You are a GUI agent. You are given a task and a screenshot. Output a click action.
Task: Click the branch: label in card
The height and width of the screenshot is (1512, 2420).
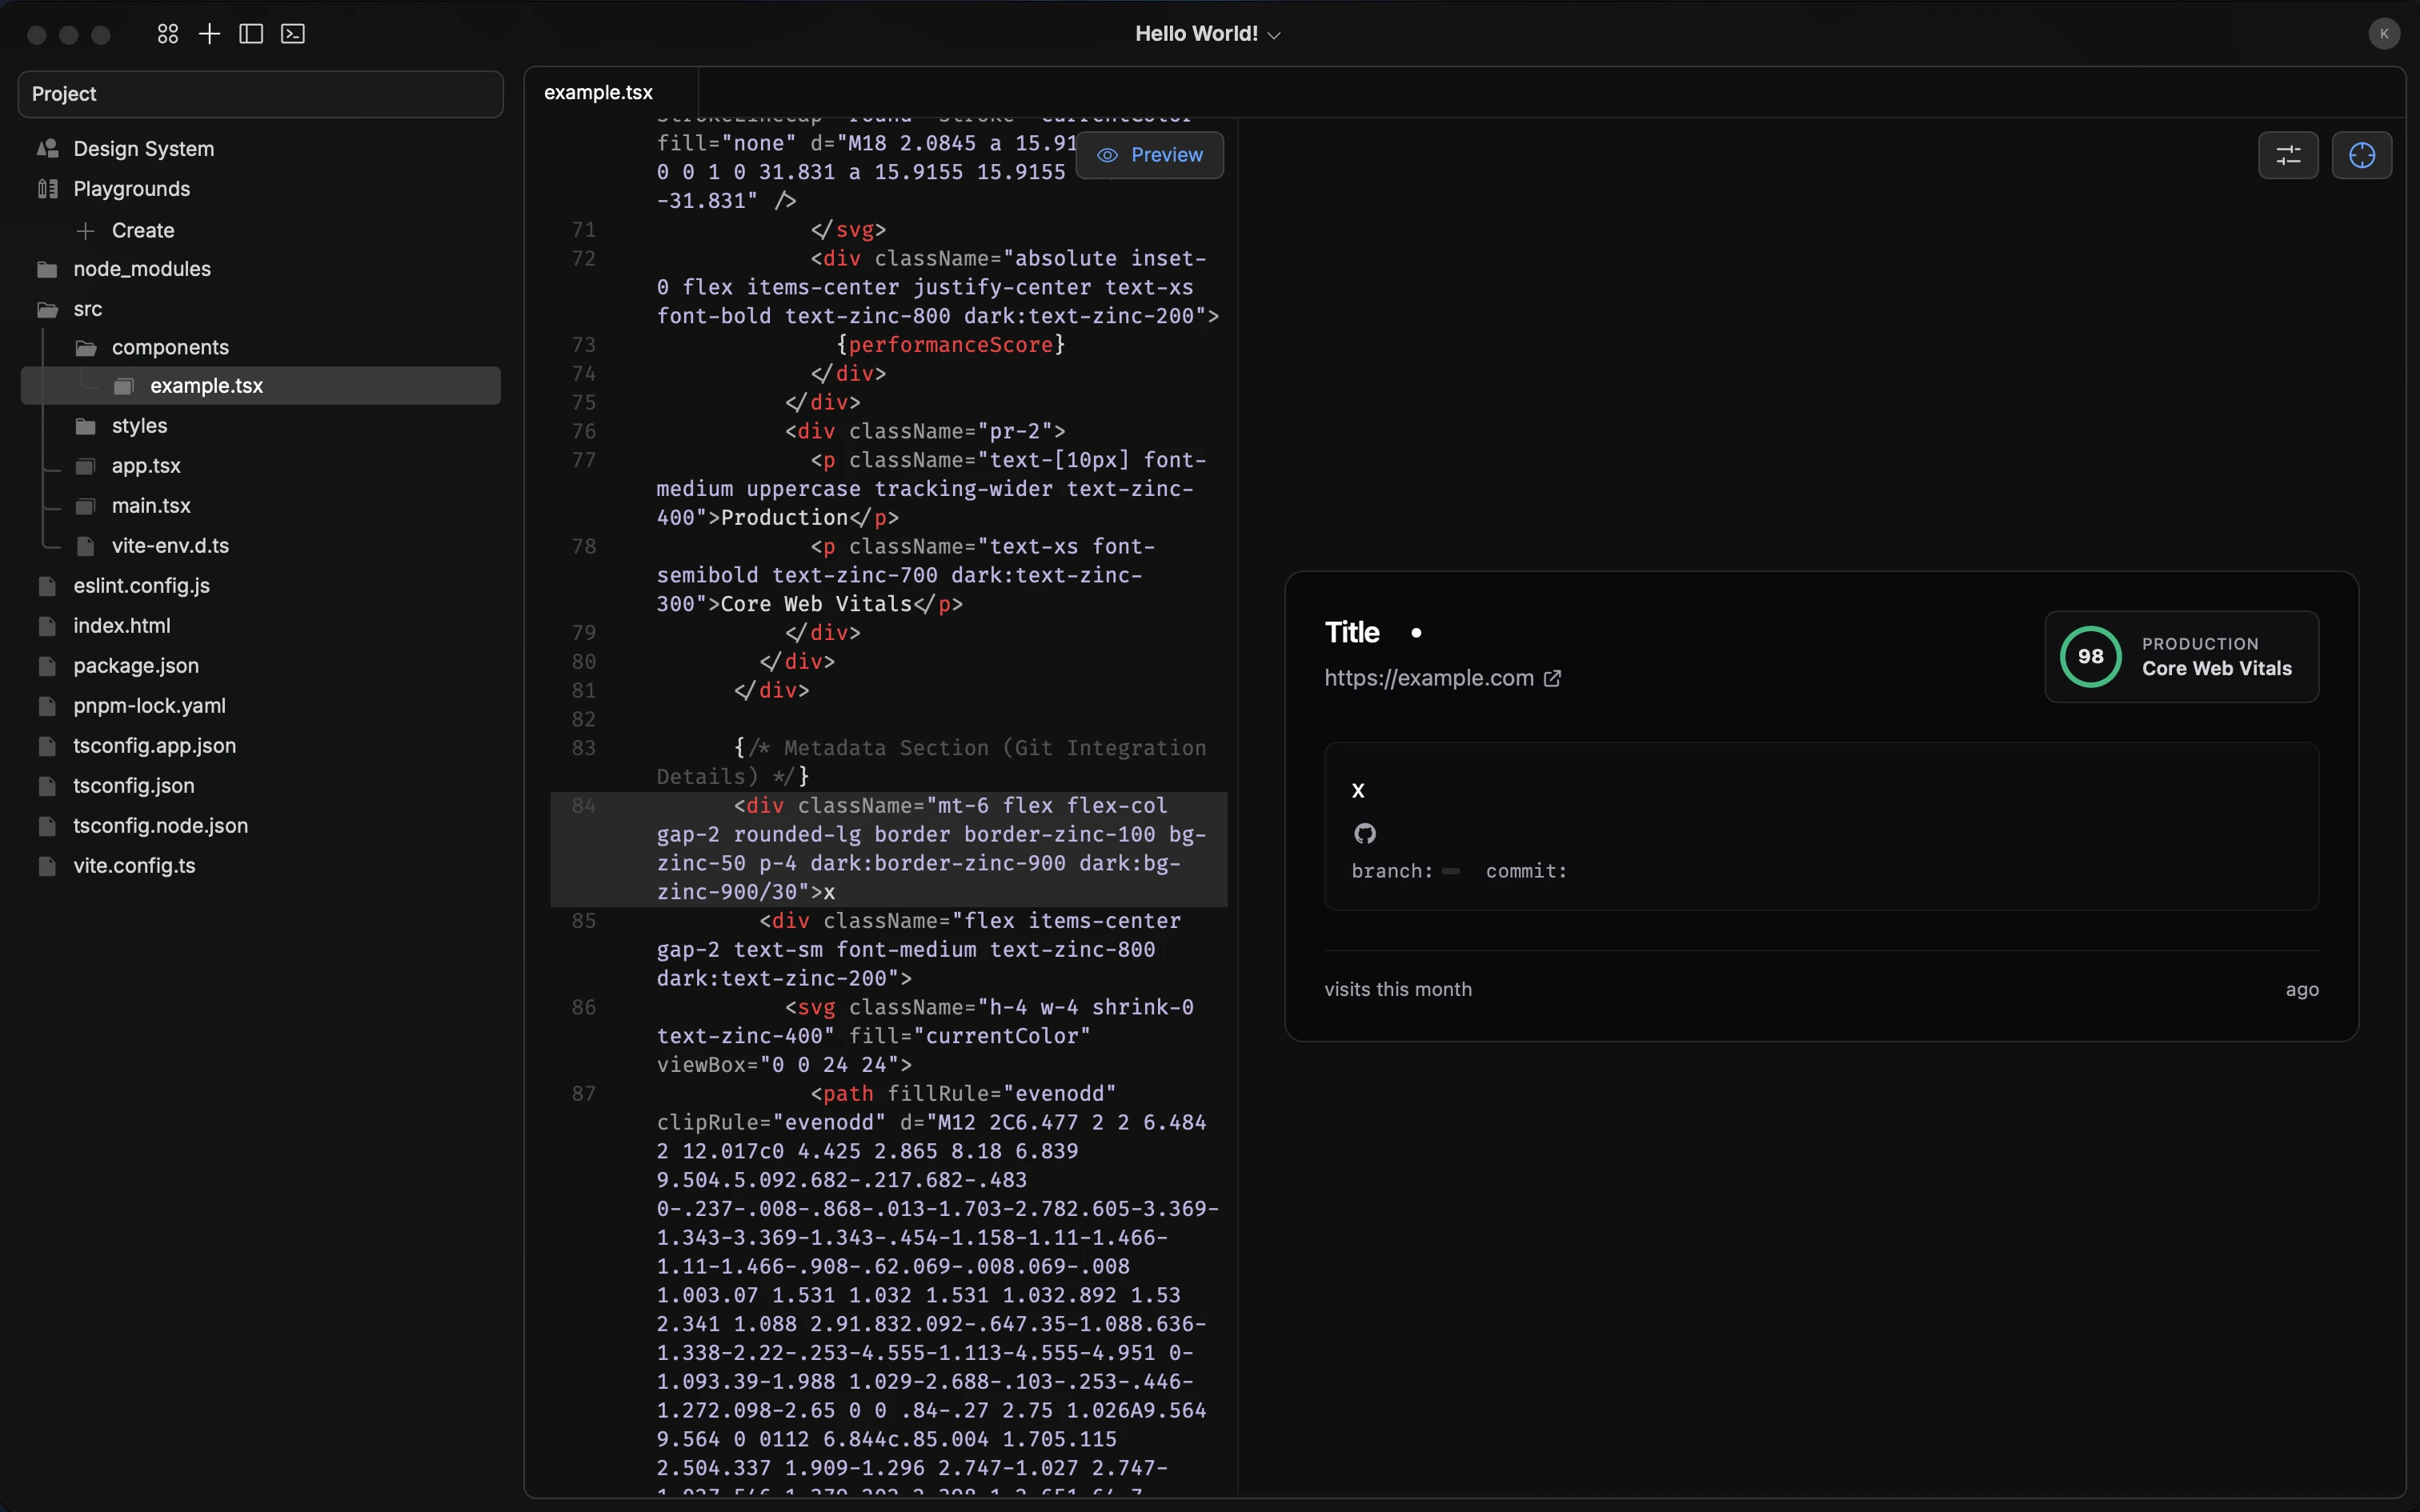pyautogui.click(x=1392, y=872)
